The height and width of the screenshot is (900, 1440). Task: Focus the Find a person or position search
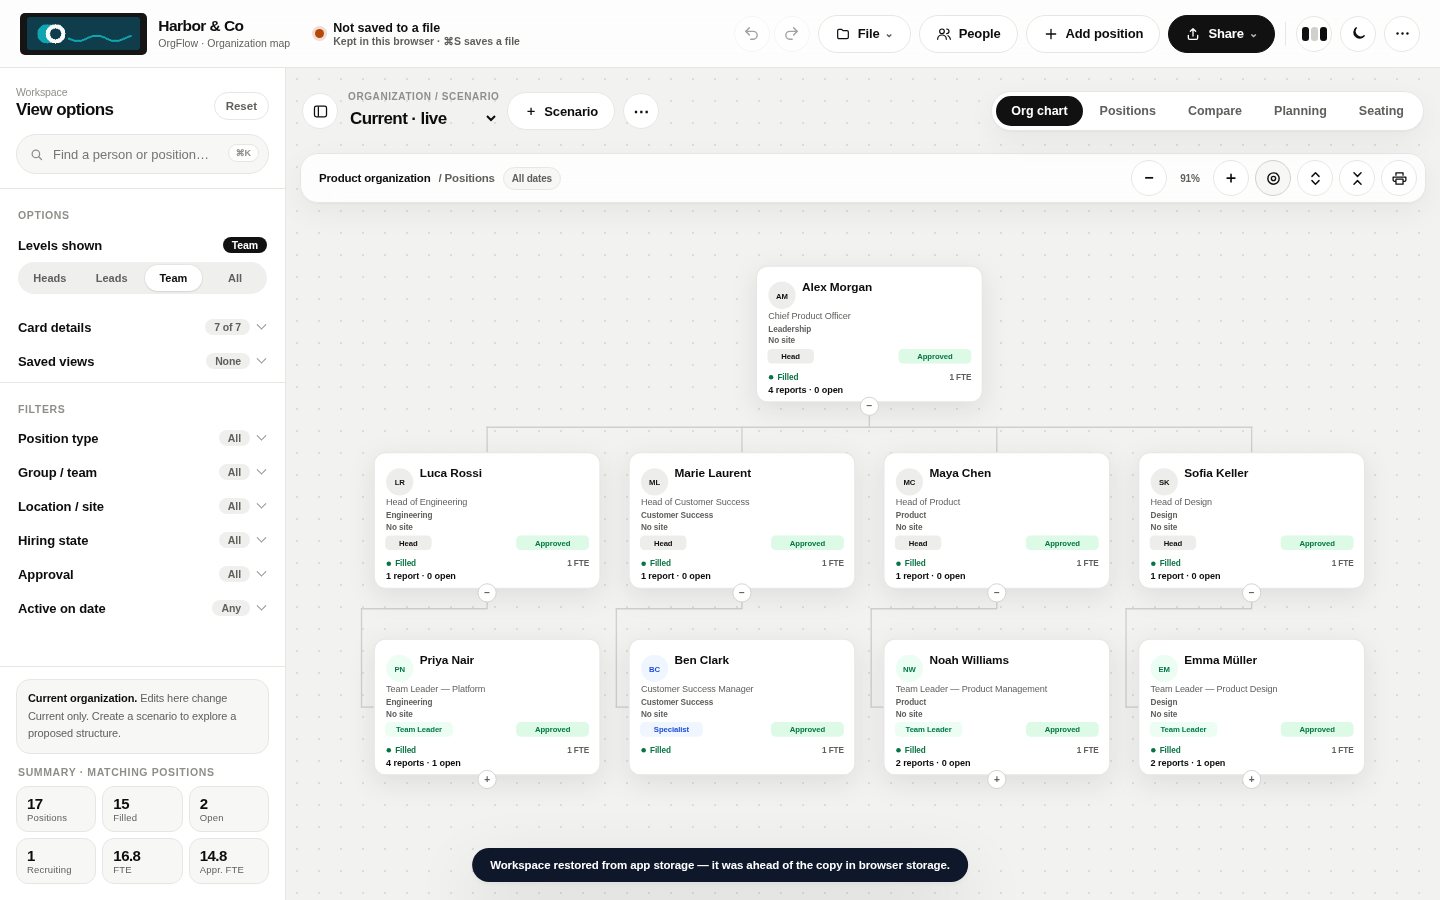pyautogui.click(x=142, y=154)
